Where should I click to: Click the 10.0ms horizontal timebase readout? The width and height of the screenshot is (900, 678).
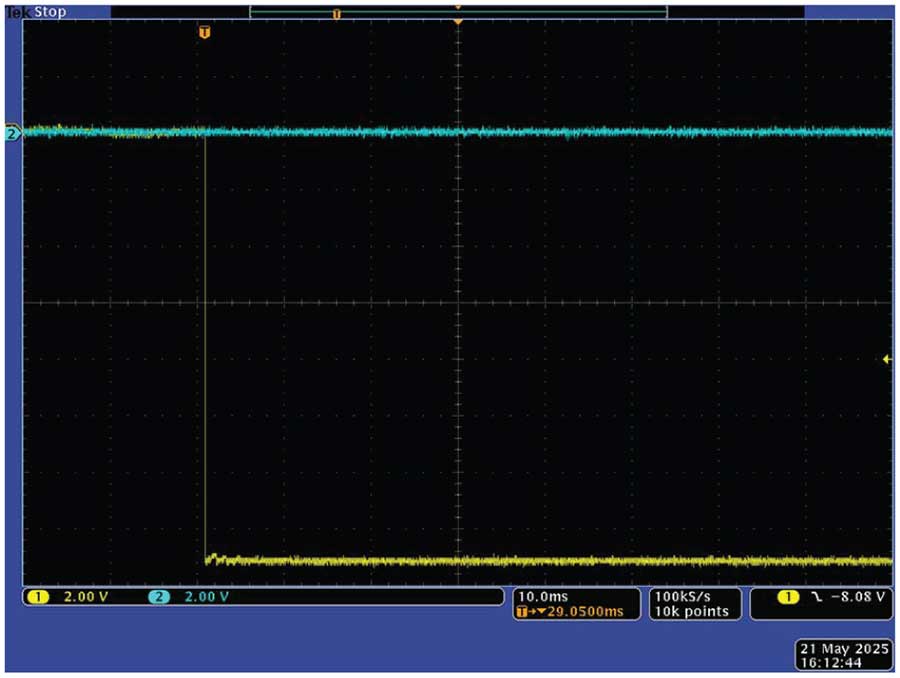click(x=539, y=596)
